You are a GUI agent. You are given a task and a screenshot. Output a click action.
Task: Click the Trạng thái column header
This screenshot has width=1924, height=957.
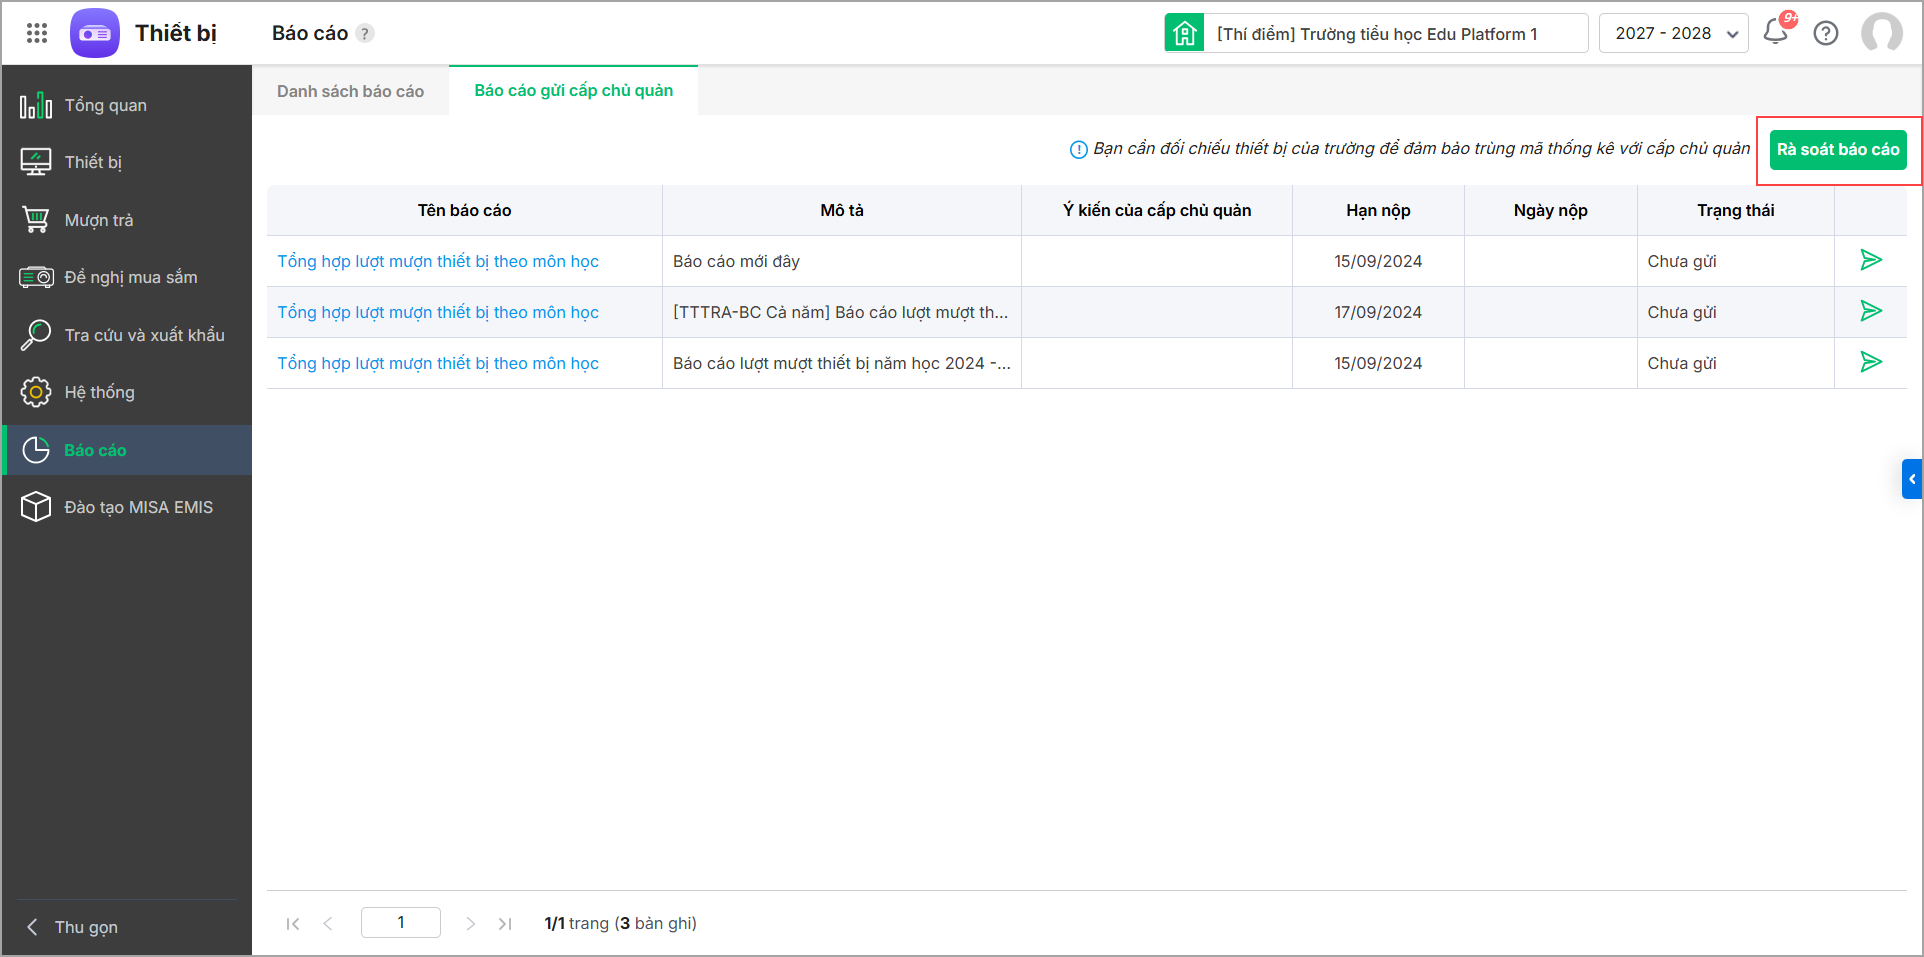click(x=1735, y=210)
